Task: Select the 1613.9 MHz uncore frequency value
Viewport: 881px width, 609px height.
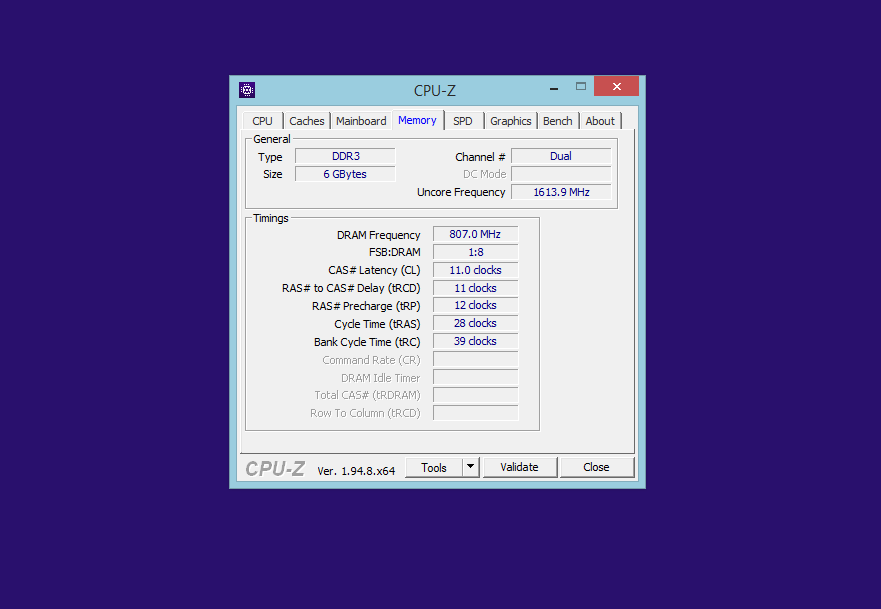Action: (561, 192)
